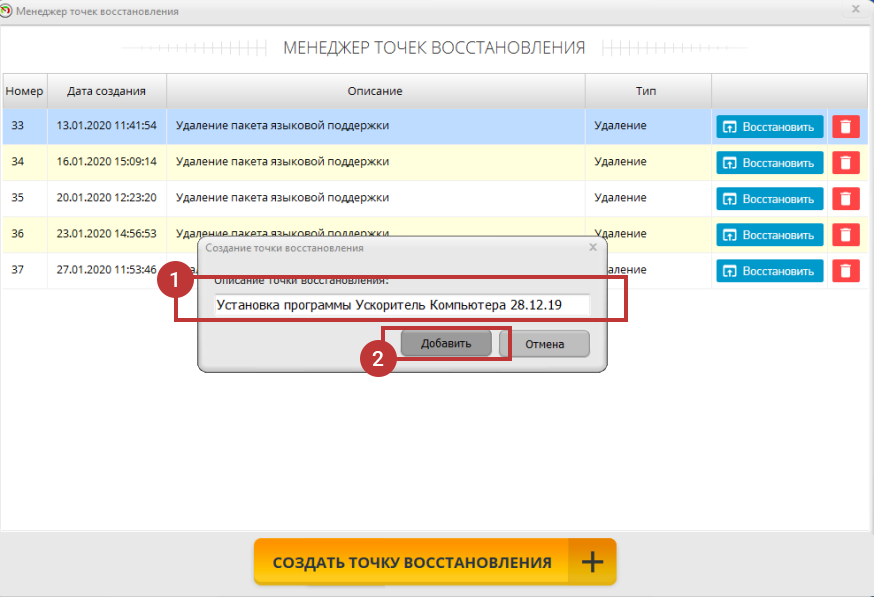The height and width of the screenshot is (597, 874).
Task: Delete restore point number 33 with trash icon
Action: point(846,127)
